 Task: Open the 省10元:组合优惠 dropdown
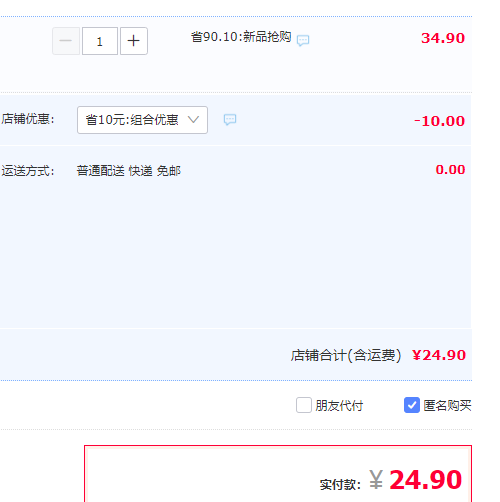(x=142, y=120)
